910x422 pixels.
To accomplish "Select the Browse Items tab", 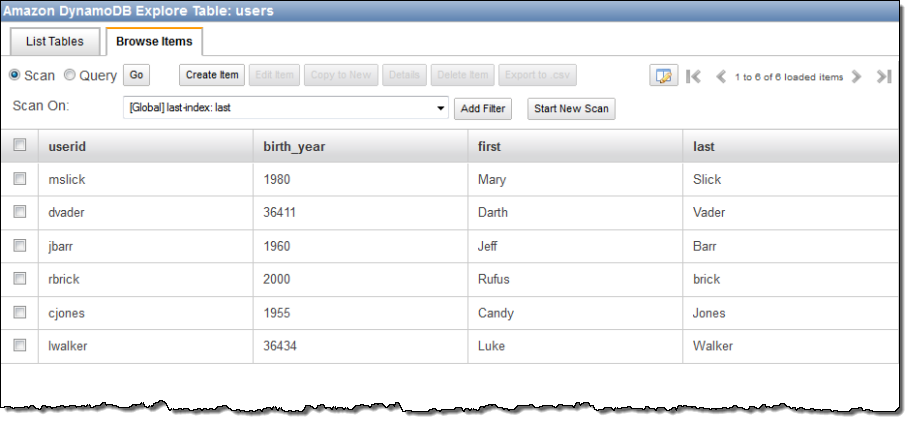I will click(x=154, y=42).
